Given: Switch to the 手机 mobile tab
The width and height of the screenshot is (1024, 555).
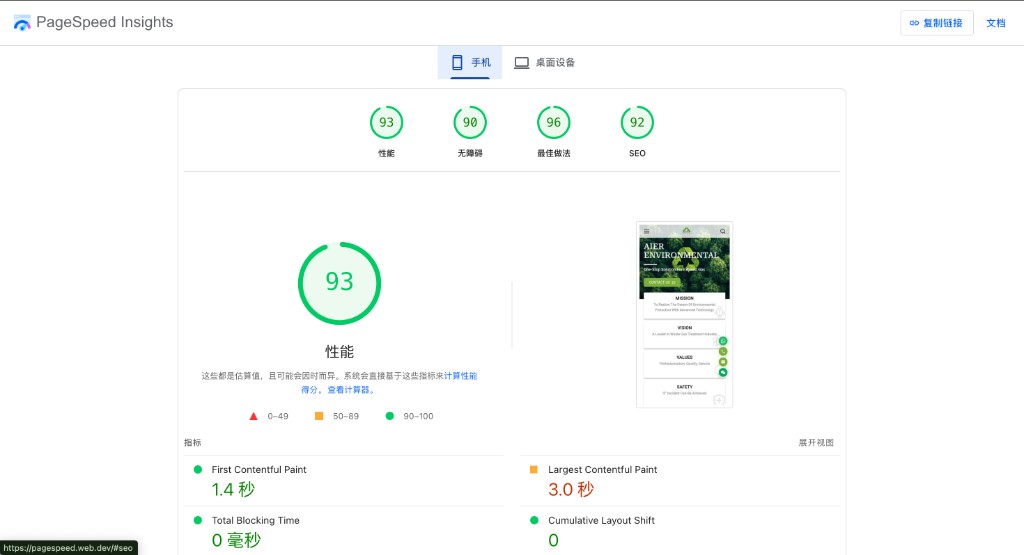Looking at the screenshot, I should [470, 63].
